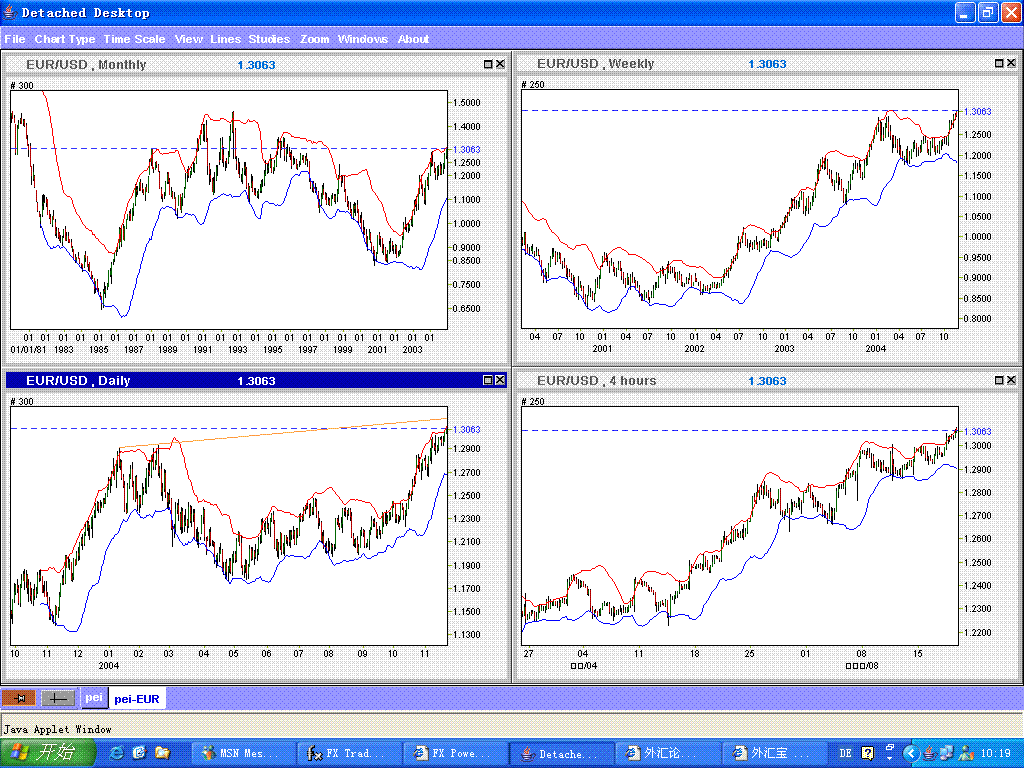Switch to 外汇论 taskbar button
Screen dimensions: 1024x768
click(x=668, y=754)
